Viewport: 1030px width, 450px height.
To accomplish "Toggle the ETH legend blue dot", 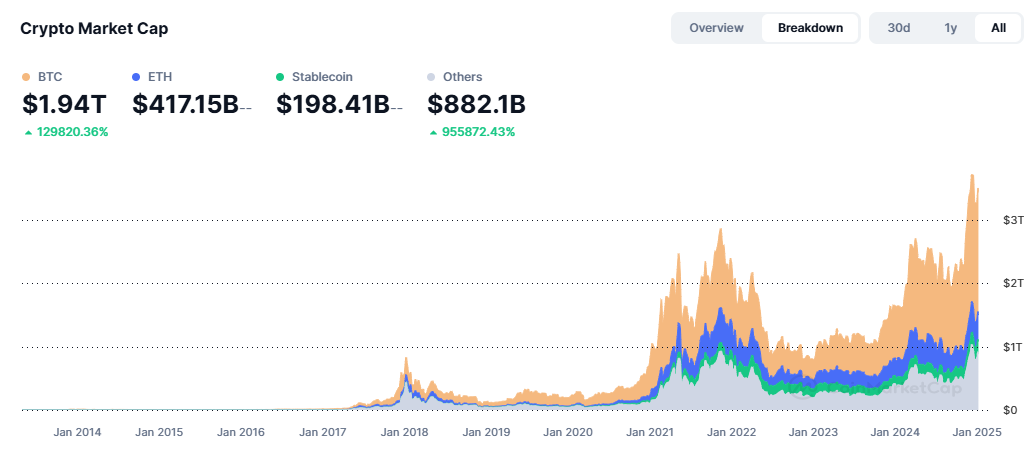I will coord(136,77).
